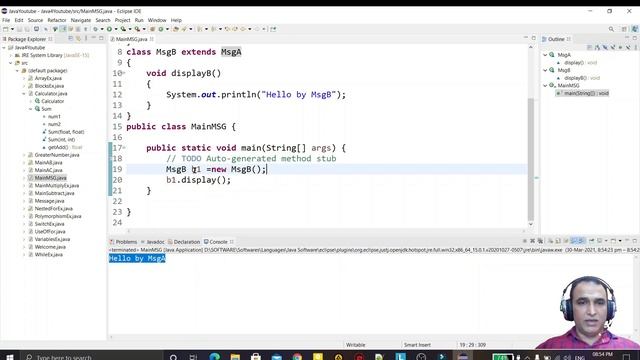Fold displayB method at line 10
The height and width of the screenshot is (360, 640).
[124, 73]
